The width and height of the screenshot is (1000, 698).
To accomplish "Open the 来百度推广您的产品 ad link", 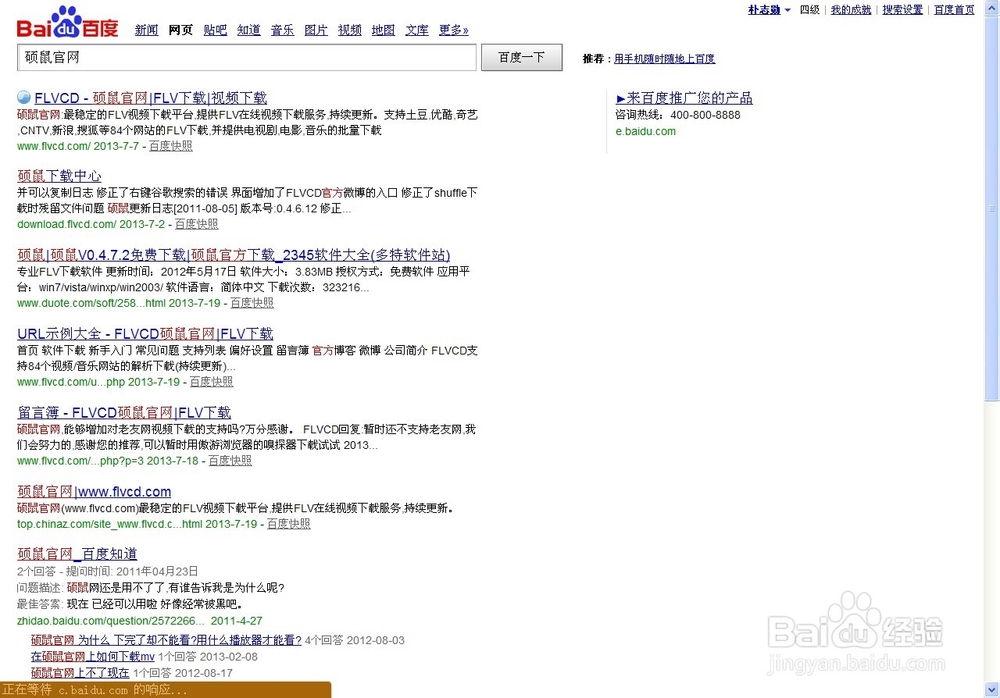I will (x=684, y=98).
